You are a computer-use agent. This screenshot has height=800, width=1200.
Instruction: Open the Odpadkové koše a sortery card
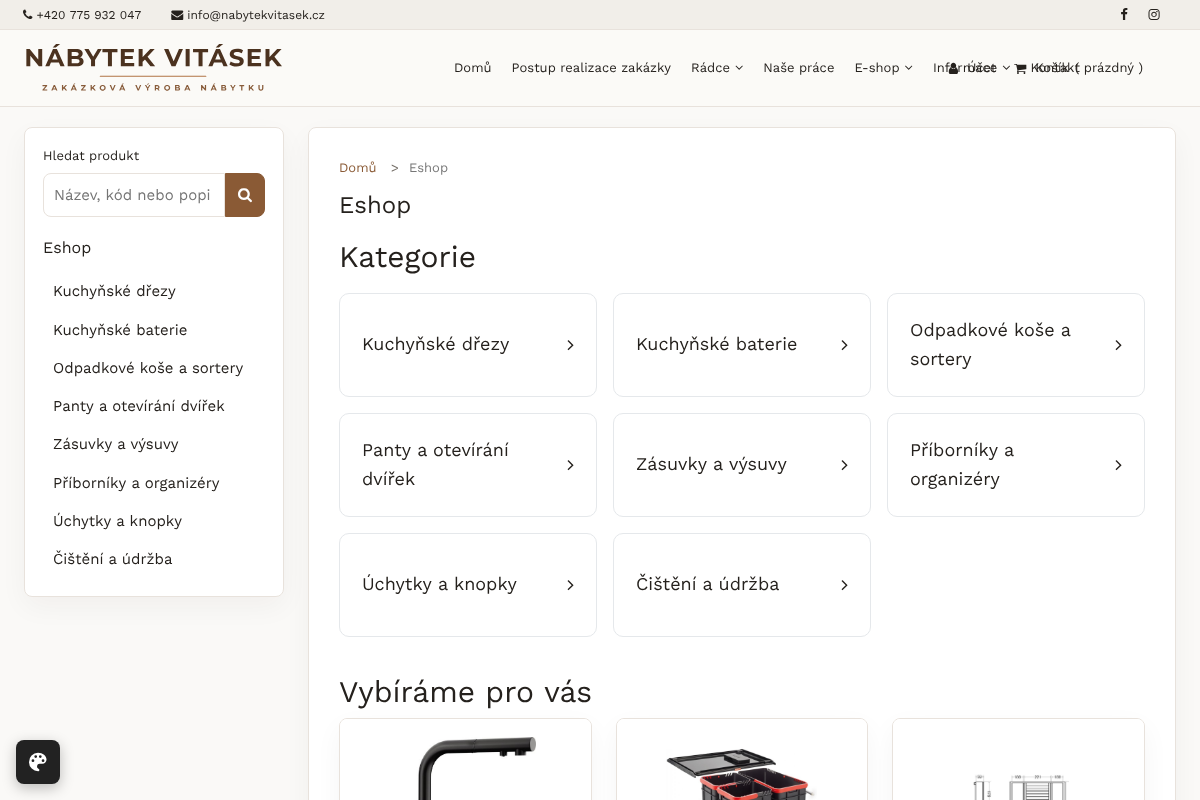pos(1016,345)
